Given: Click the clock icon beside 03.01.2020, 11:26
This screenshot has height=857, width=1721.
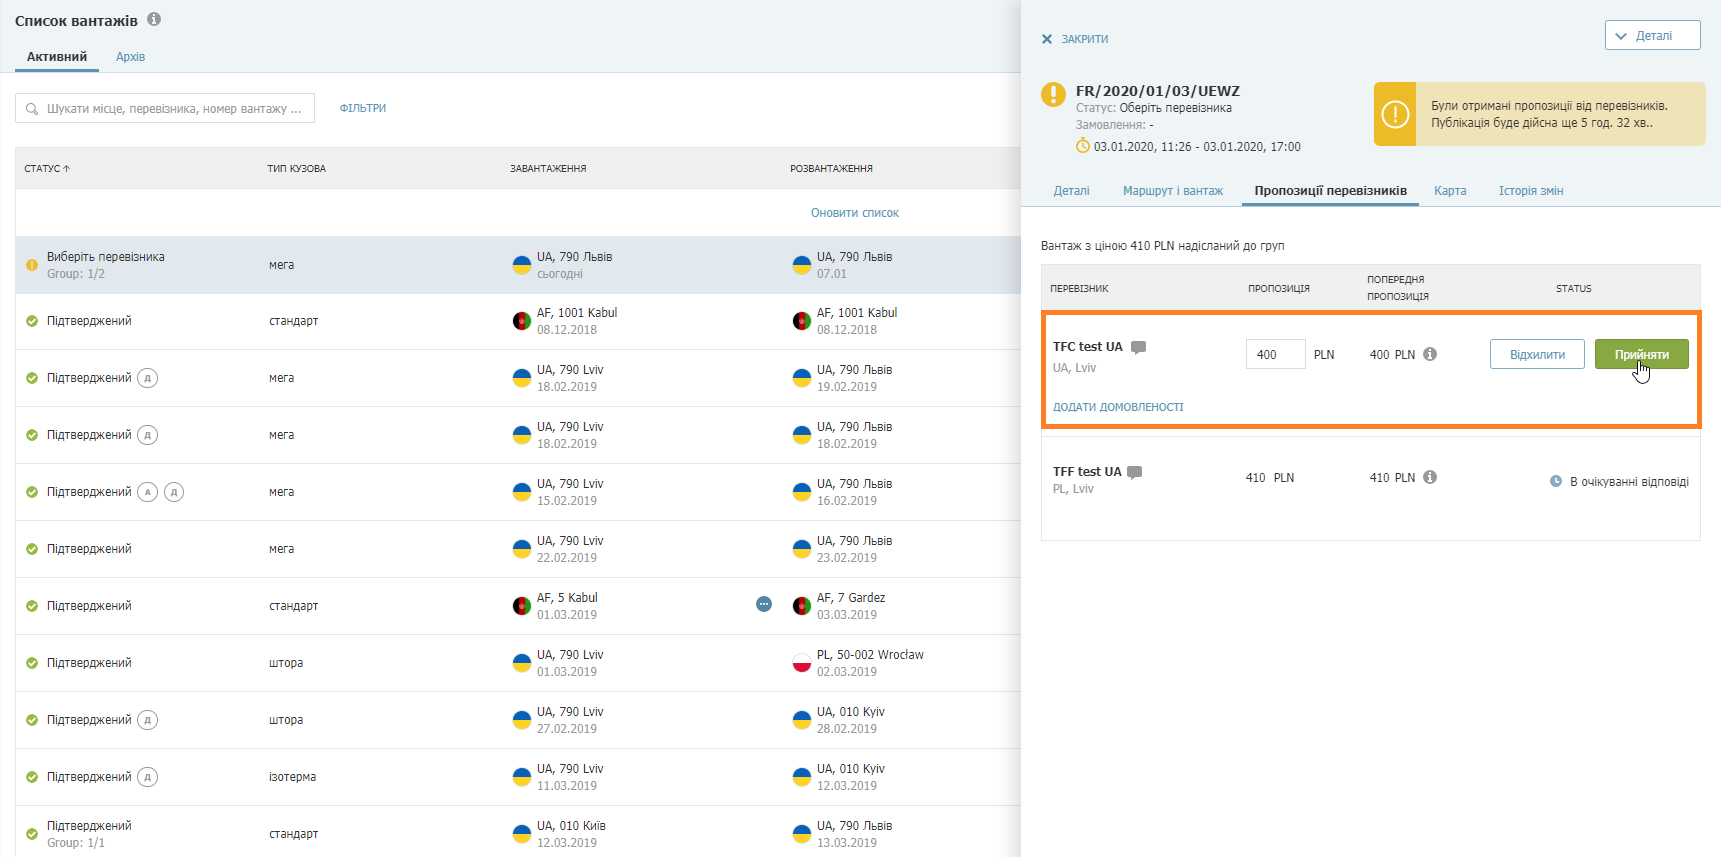Looking at the screenshot, I should click(x=1083, y=146).
